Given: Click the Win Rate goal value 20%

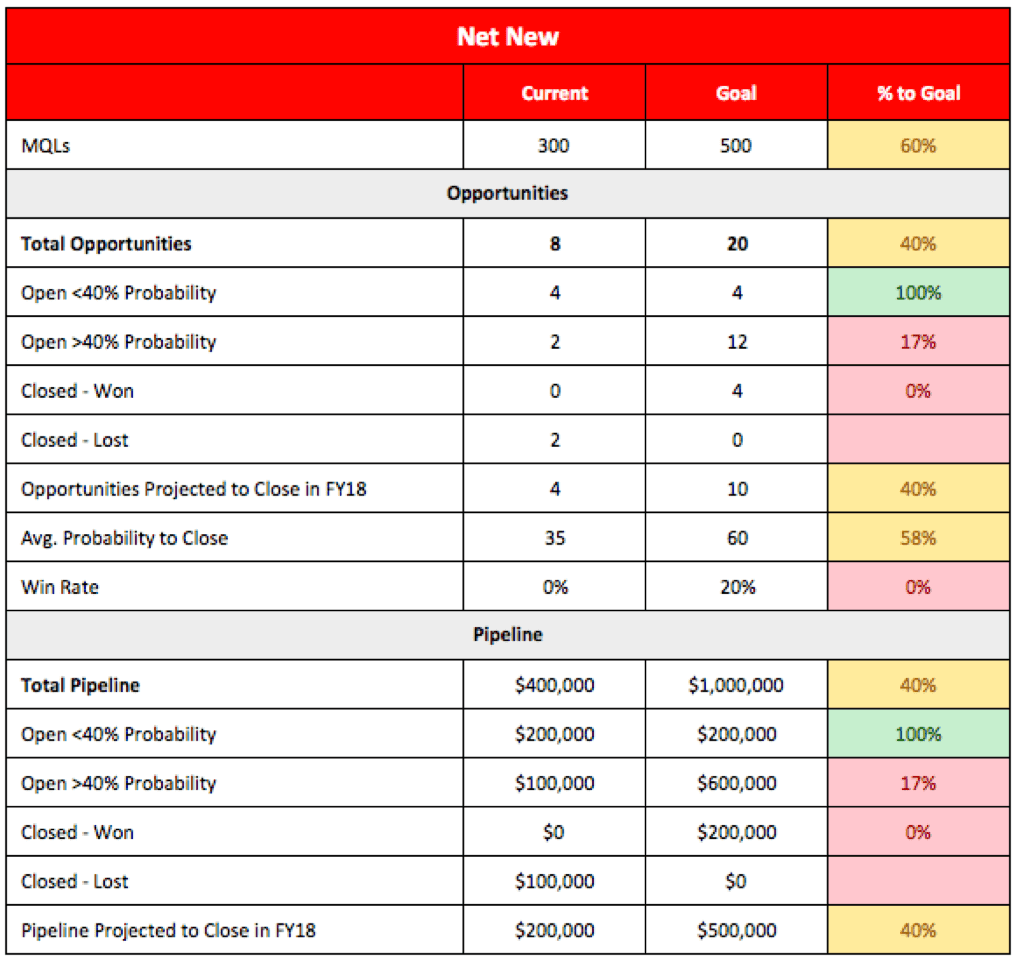Looking at the screenshot, I should pyautogui.click(x=736, y=587).
